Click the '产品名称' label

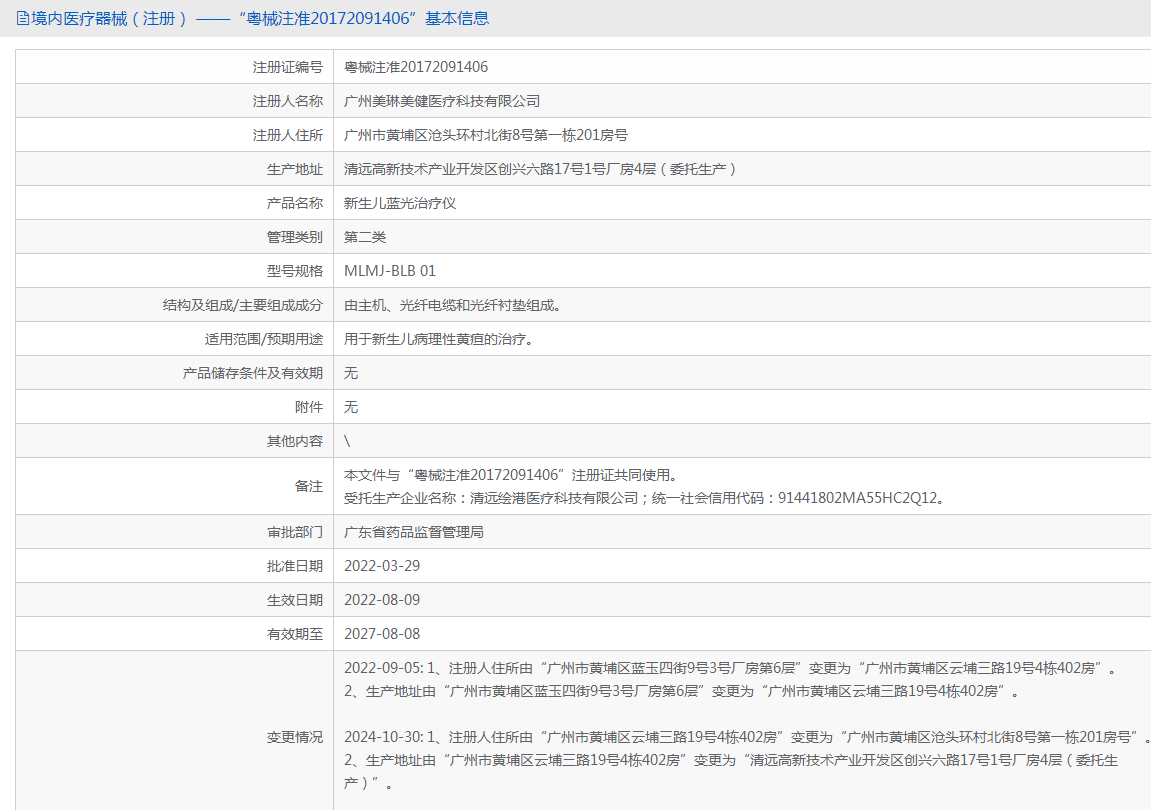pos(294,203)
